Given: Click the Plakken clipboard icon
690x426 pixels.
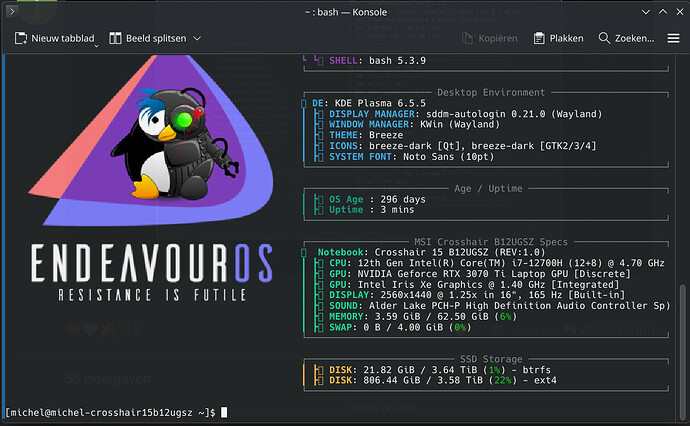Looking at the screenshot, I should pos(539,38).
